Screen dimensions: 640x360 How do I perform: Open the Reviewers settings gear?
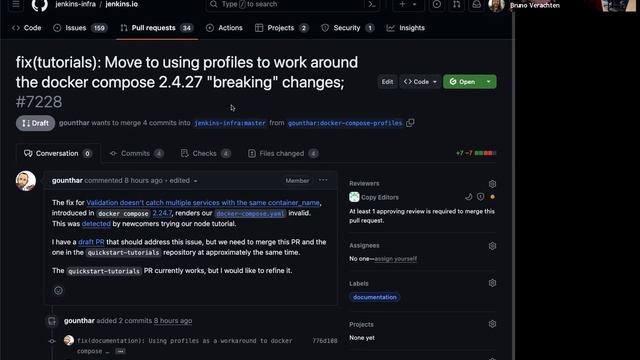[492, 184]
